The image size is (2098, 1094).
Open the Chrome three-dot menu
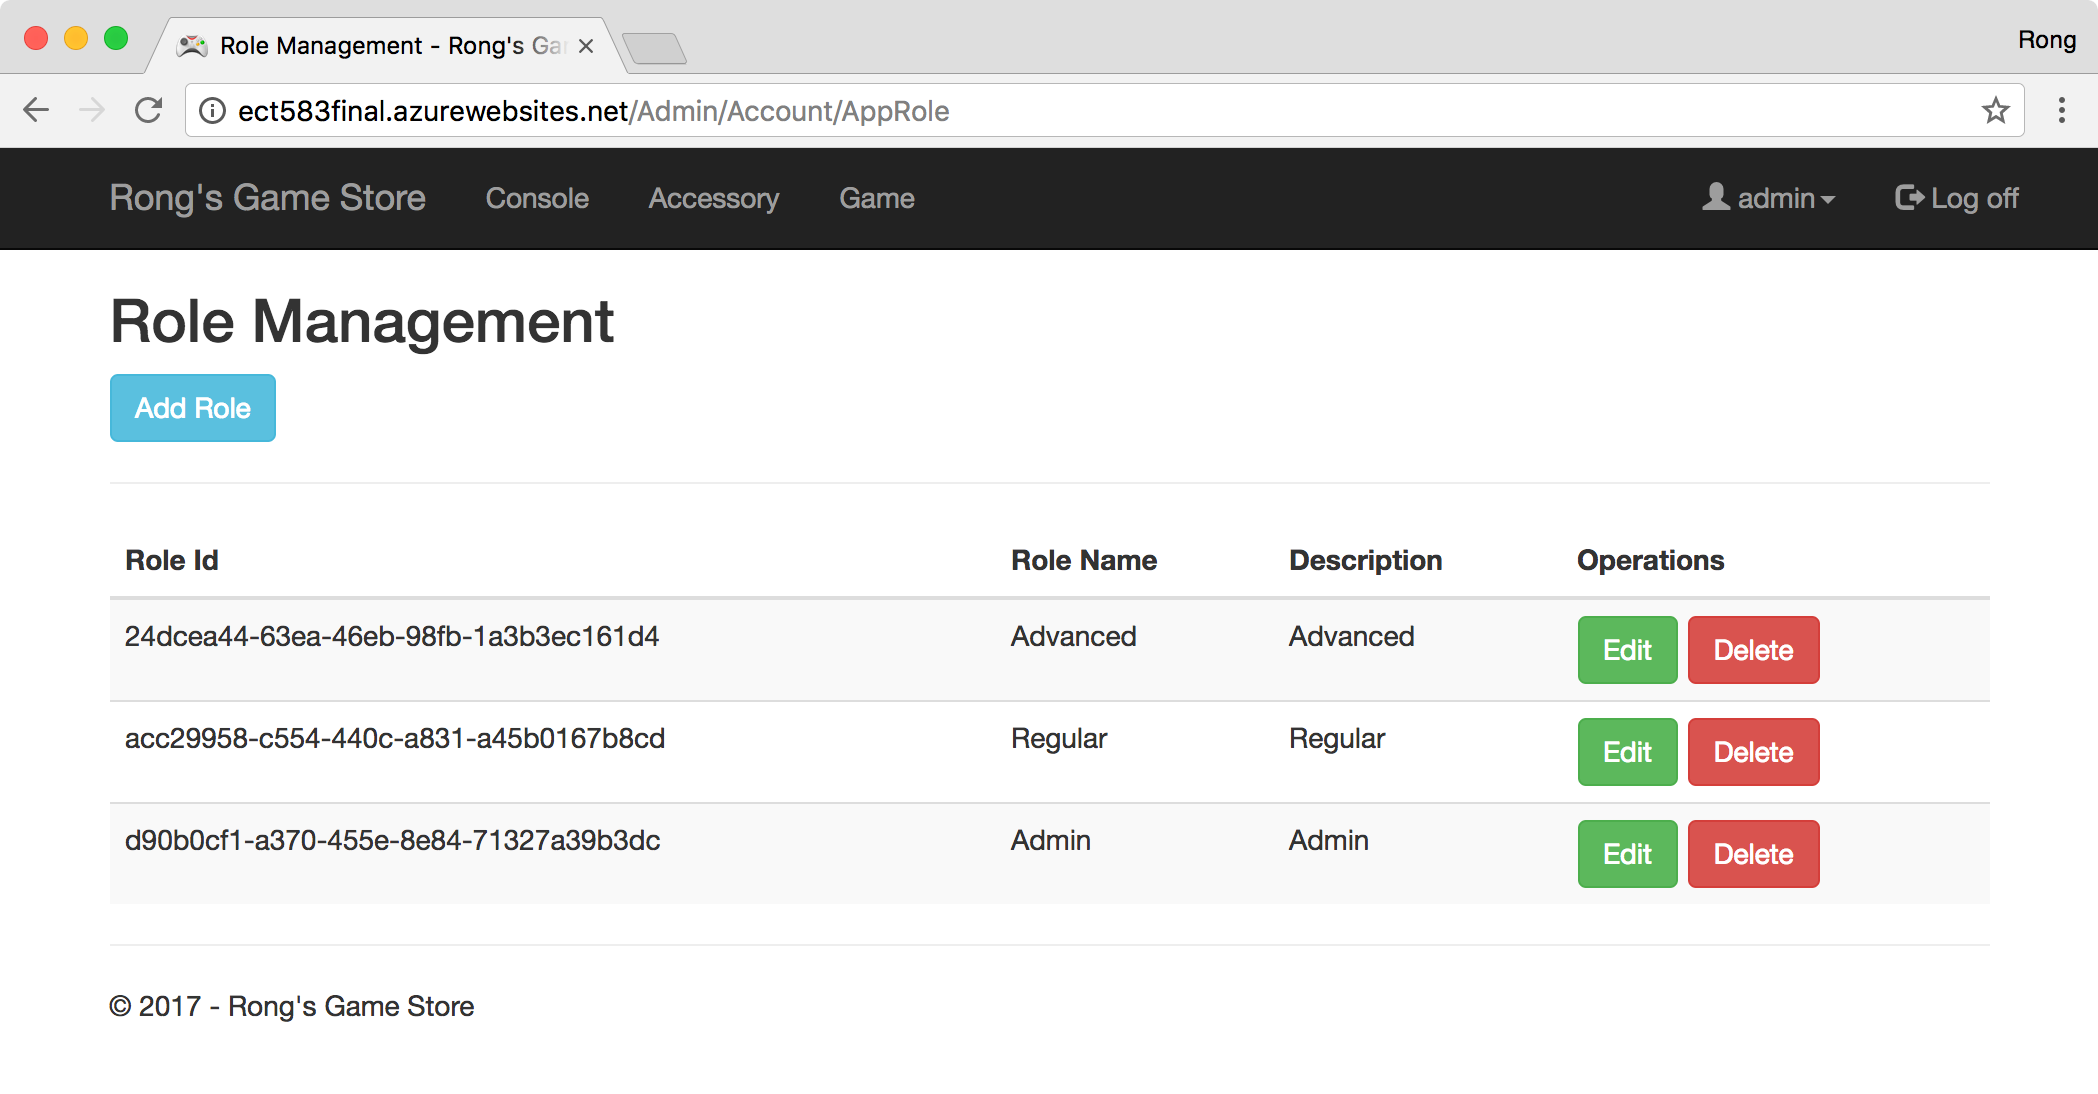pos(2061,110)
